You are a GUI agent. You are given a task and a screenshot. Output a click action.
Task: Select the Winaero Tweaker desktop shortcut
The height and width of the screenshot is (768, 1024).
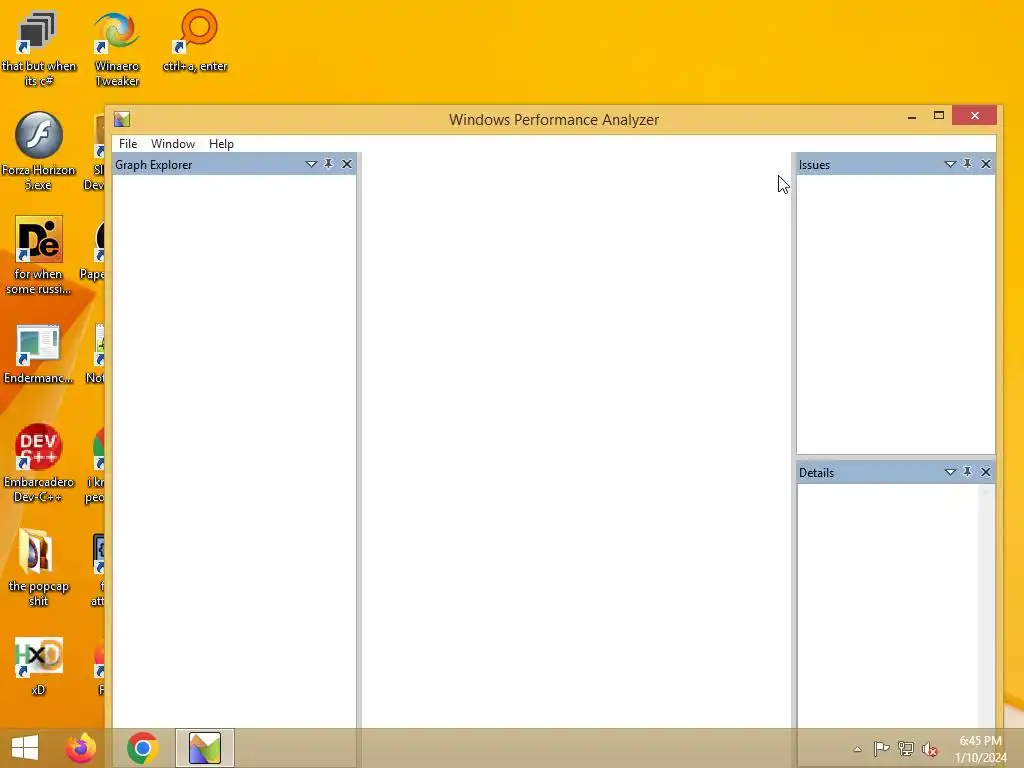(x=117, y=50)
